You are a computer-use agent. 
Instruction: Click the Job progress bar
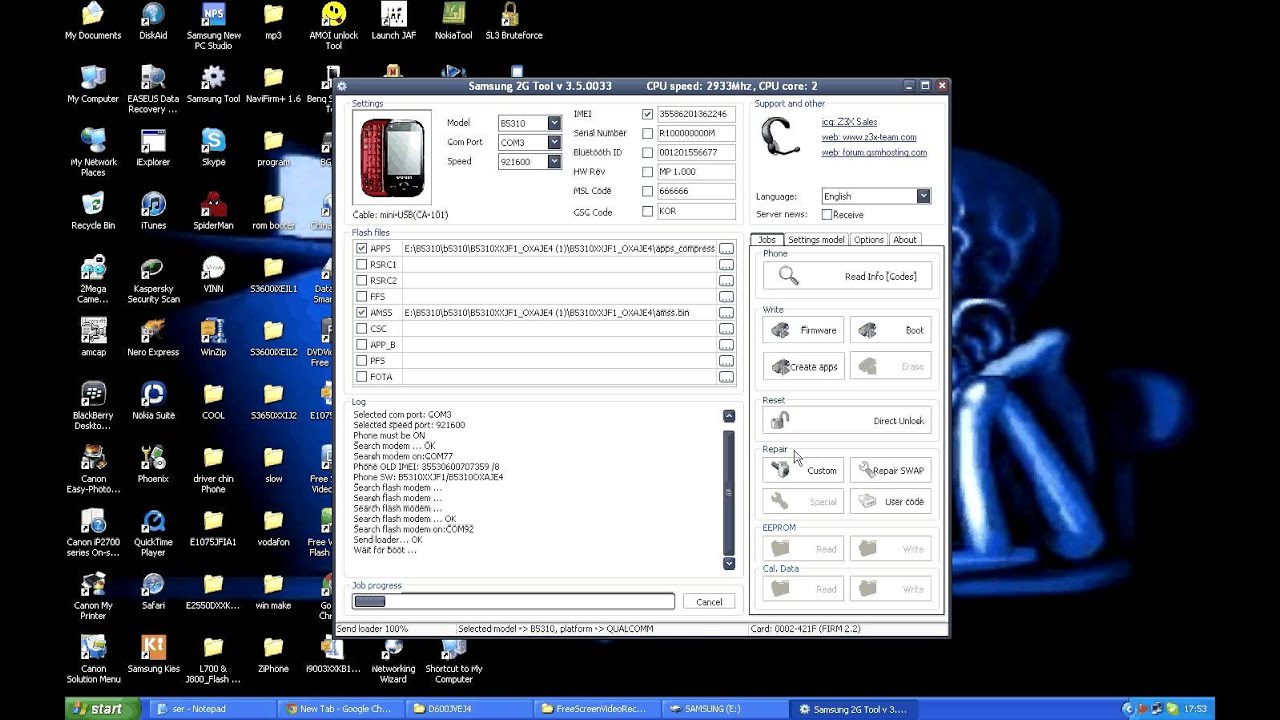(513, 602)
